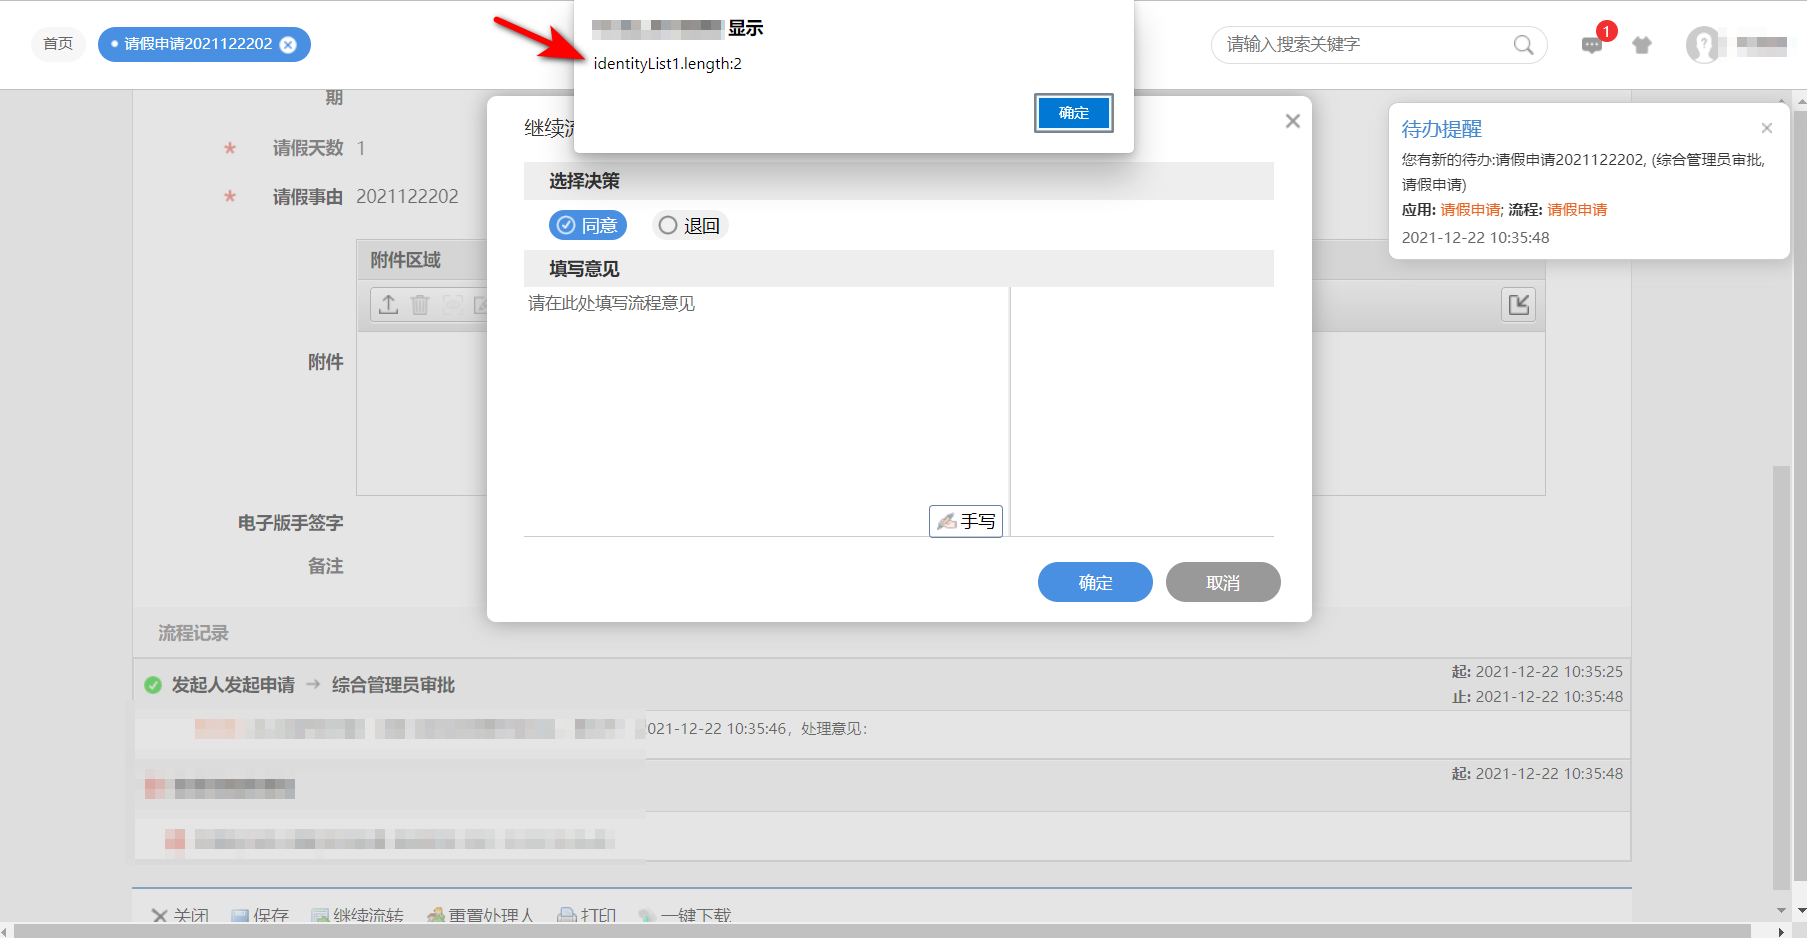Viewport: 1807px width, 938px height.
Task: Select the 同意 decision option
Action: click(588, 226)
